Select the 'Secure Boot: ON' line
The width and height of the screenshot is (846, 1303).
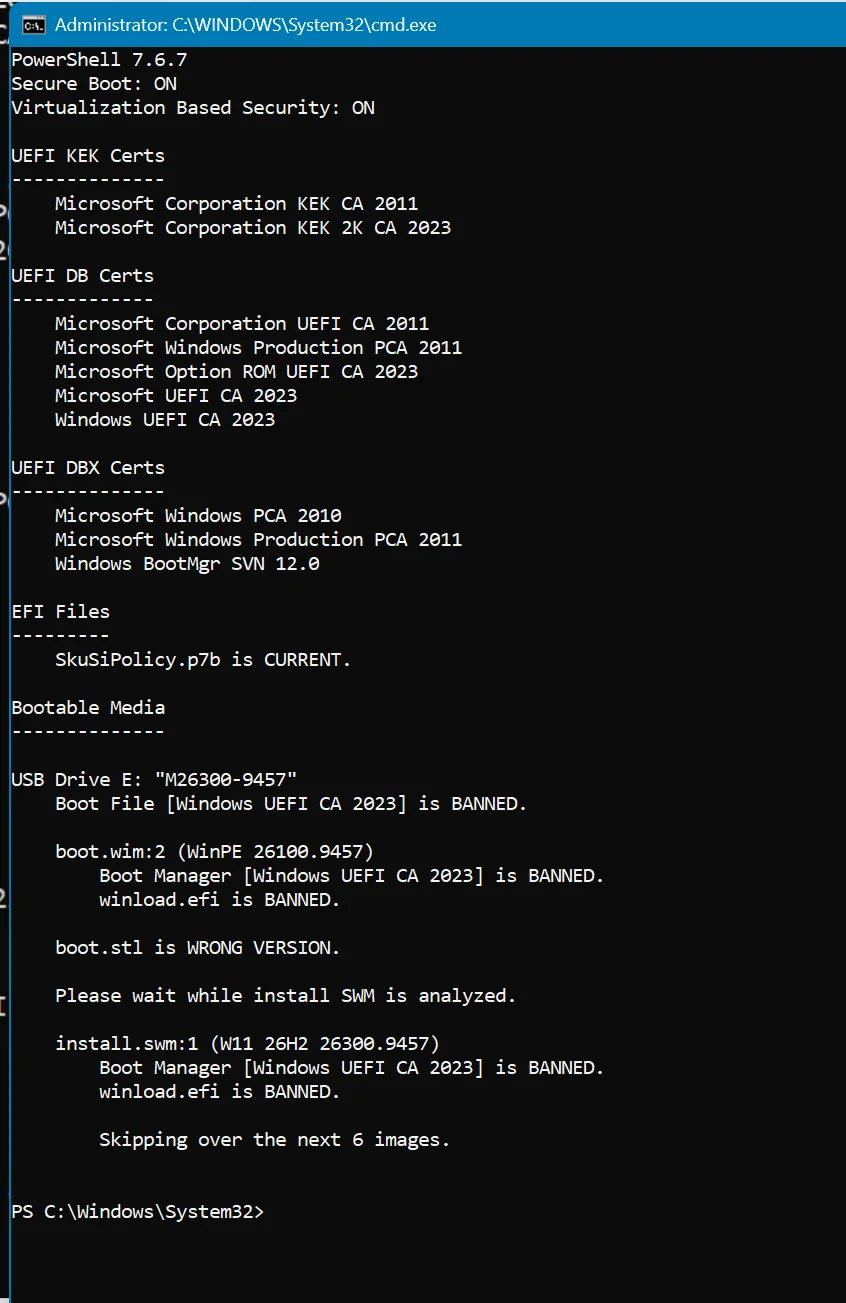click(x=94, y=83)
